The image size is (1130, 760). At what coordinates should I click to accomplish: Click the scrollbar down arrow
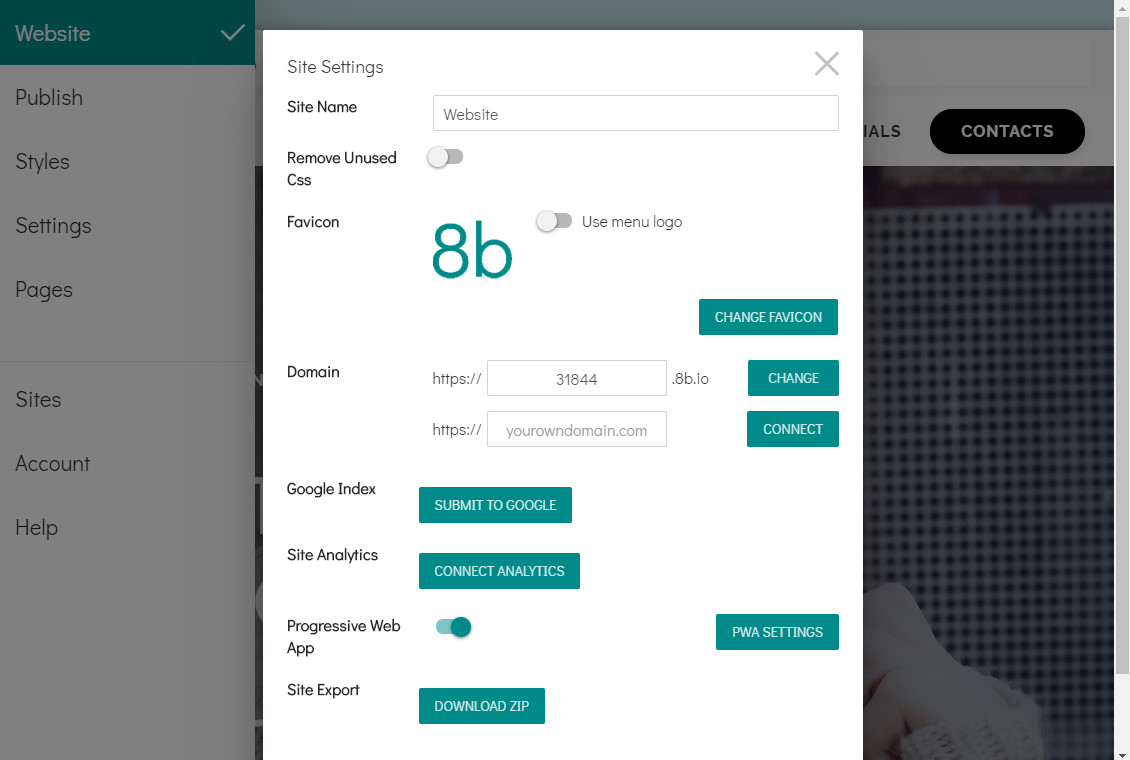pyautogui.click(x=1122, y=754)
